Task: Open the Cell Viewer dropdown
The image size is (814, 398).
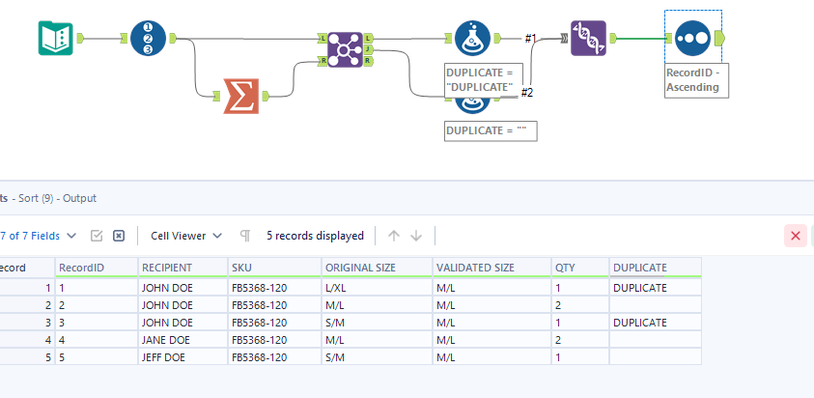Action: click(x=186, y=236)
